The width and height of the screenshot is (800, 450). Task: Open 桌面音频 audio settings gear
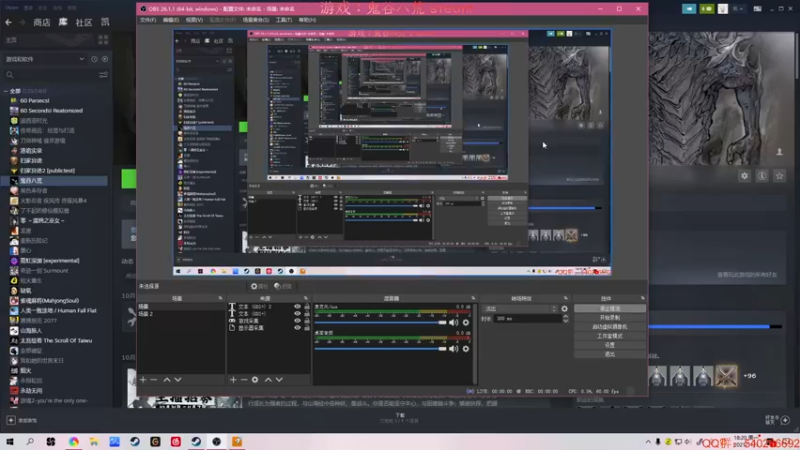[466, 349]
